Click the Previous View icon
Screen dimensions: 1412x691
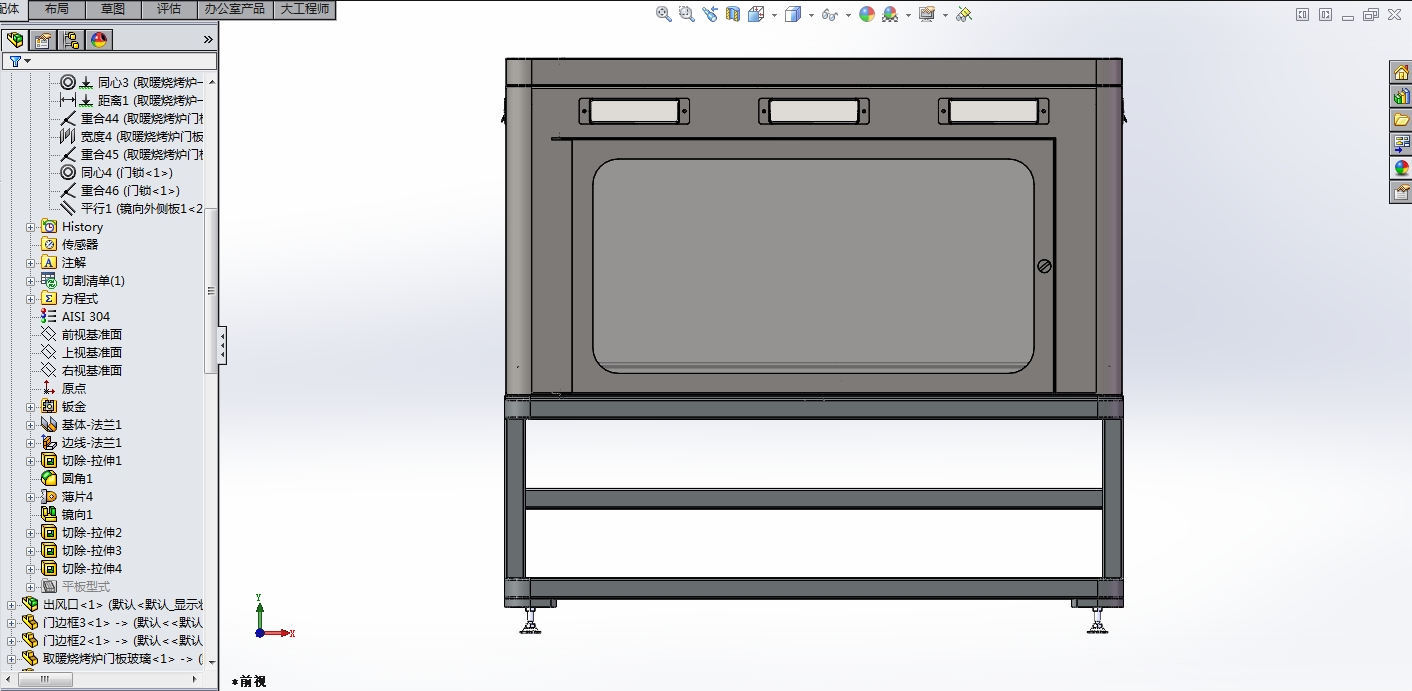710,14
